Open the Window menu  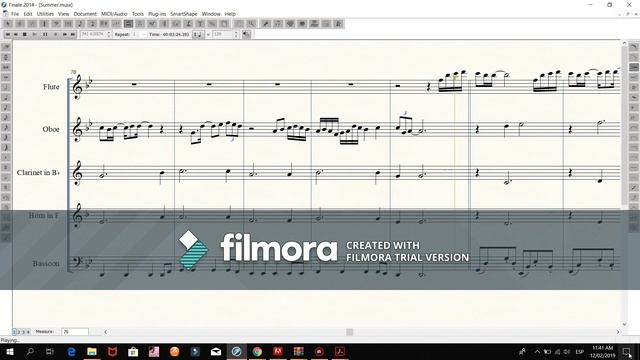tap(211, 14)
